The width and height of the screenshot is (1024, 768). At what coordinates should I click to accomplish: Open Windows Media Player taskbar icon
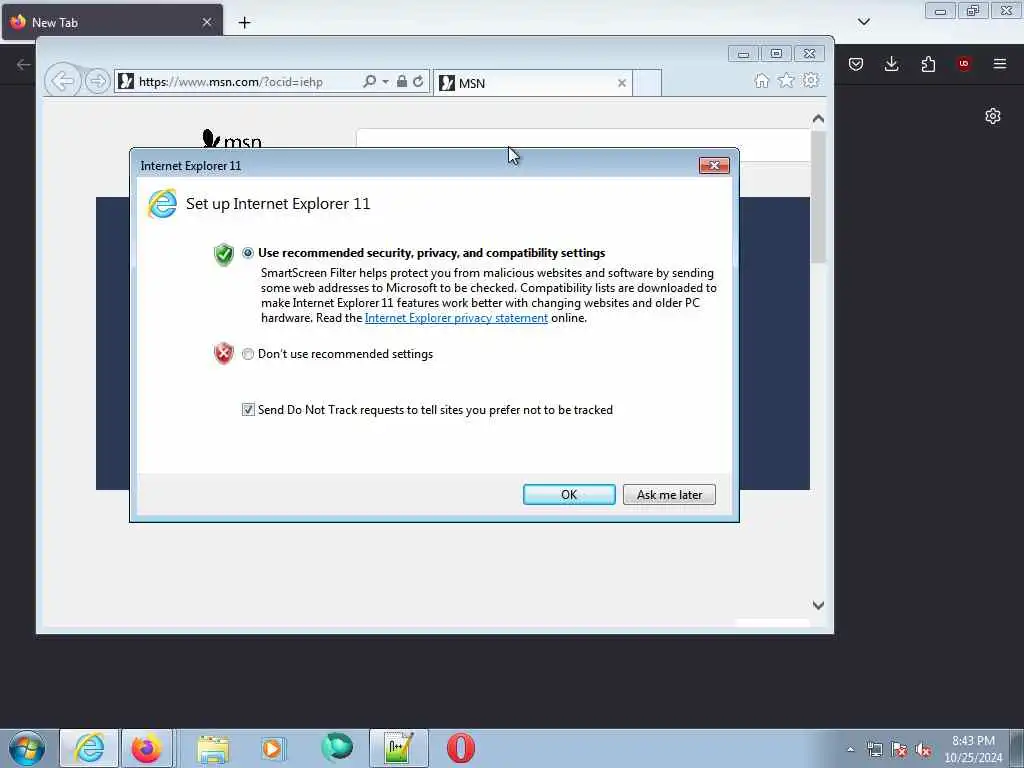tap(272, 749)
